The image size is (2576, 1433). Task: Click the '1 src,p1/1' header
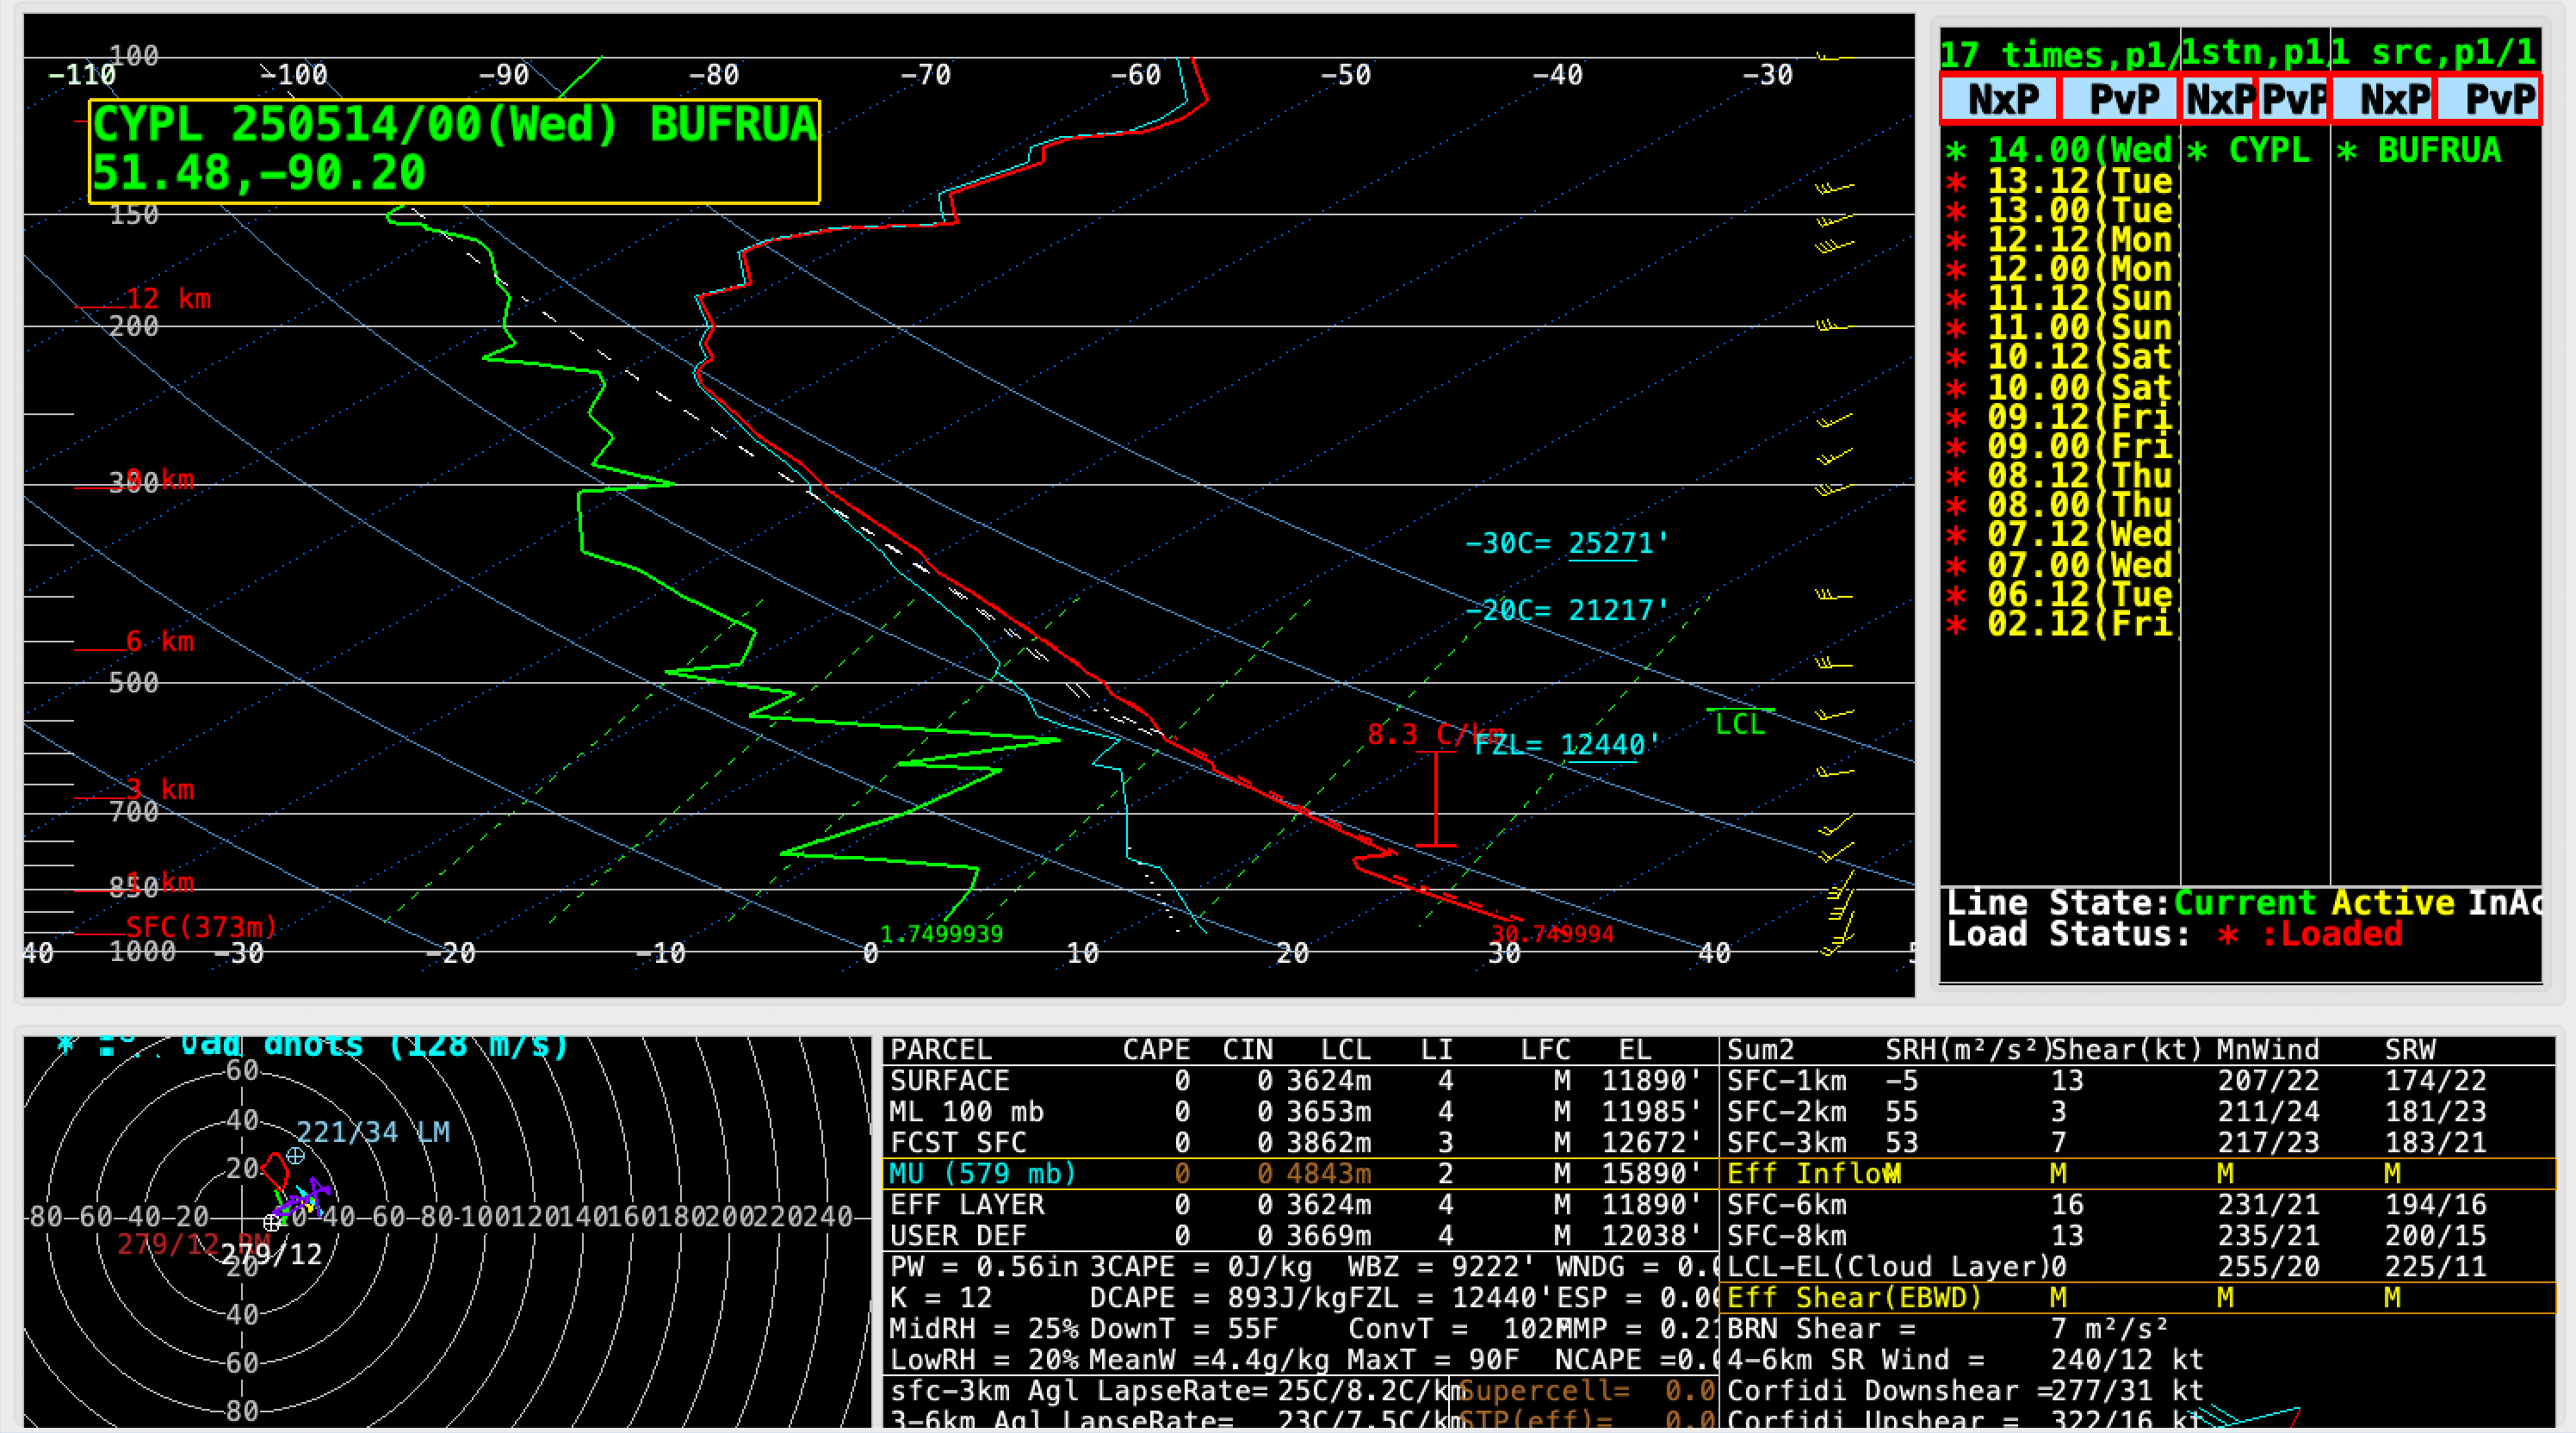pyautogui.click(x=2435, y=53)
